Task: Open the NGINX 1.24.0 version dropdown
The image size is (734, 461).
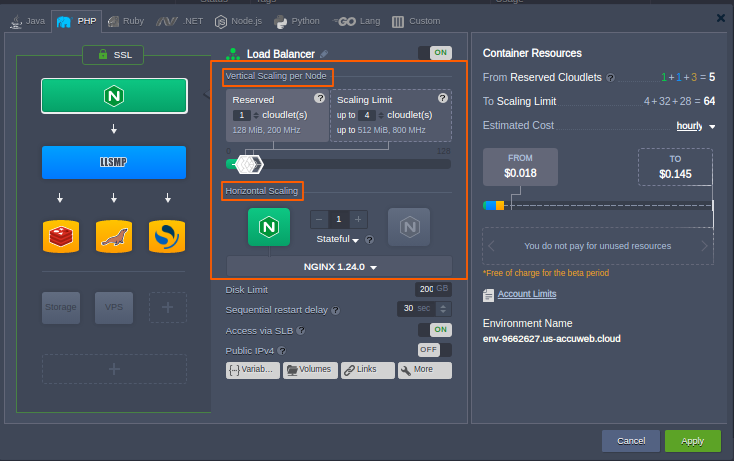Action: click(x=340, y=267)
